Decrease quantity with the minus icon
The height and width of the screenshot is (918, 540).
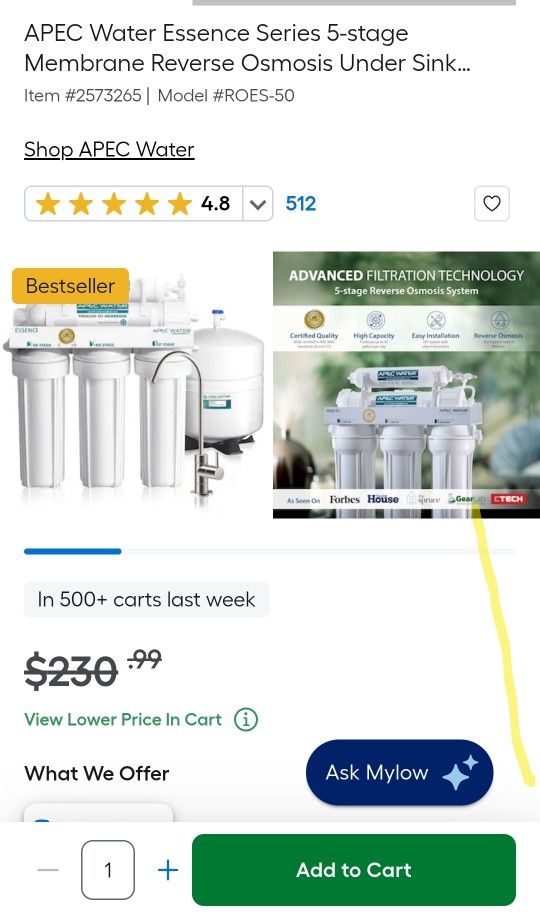coord(48,870)
